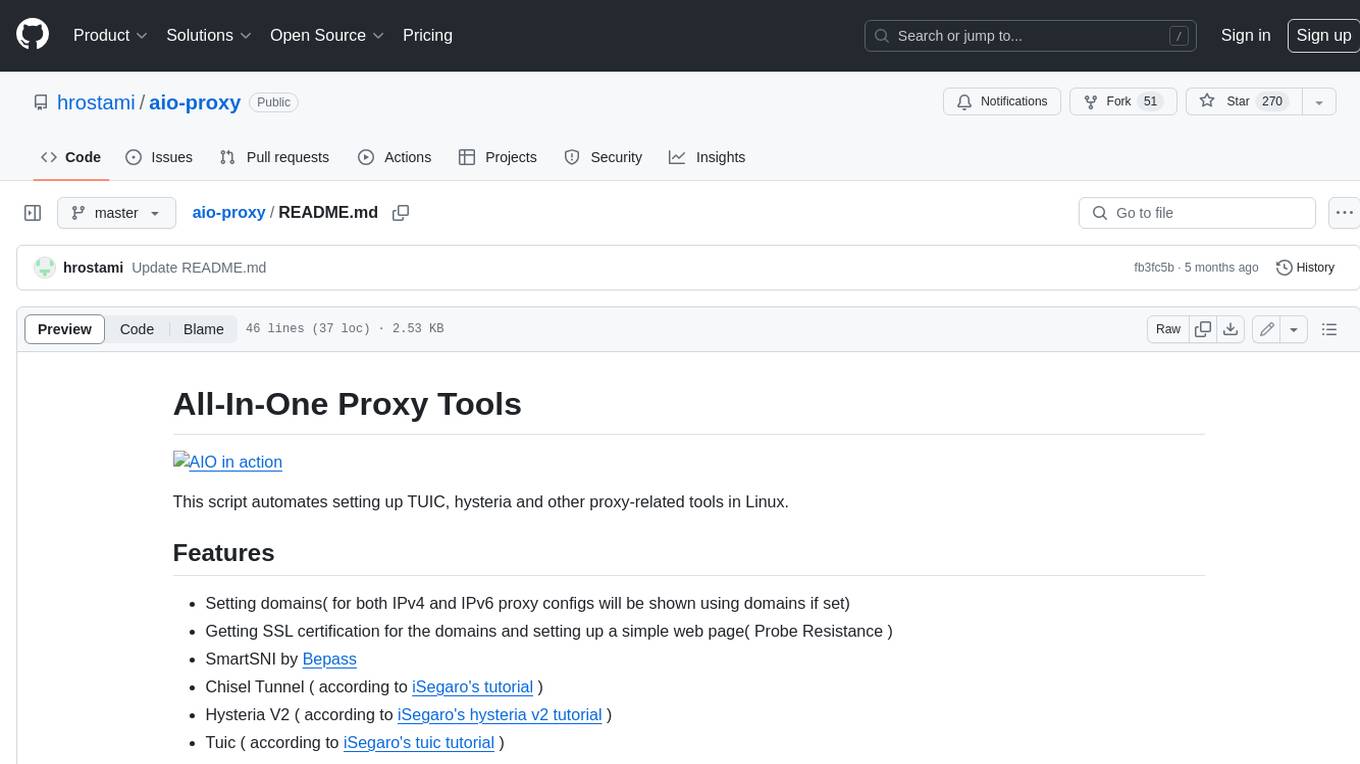Expand the star list dropdown arrow

click(x=1319, y=102)
